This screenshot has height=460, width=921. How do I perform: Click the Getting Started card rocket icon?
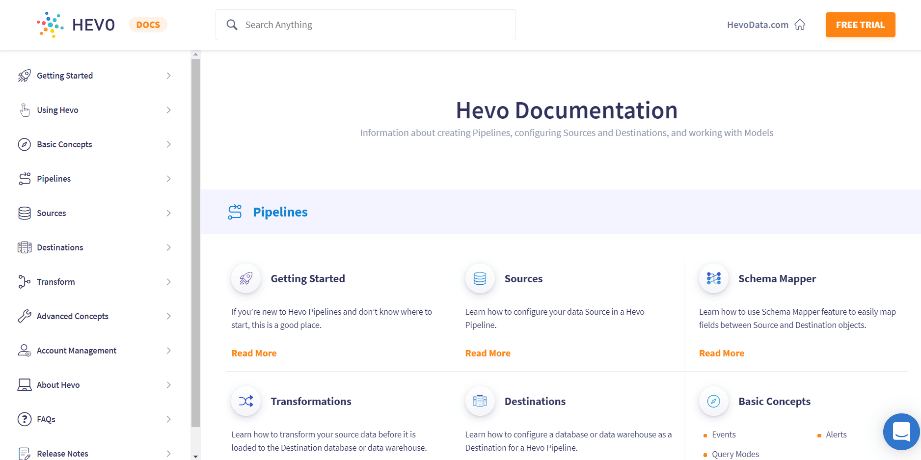(246, 278)
